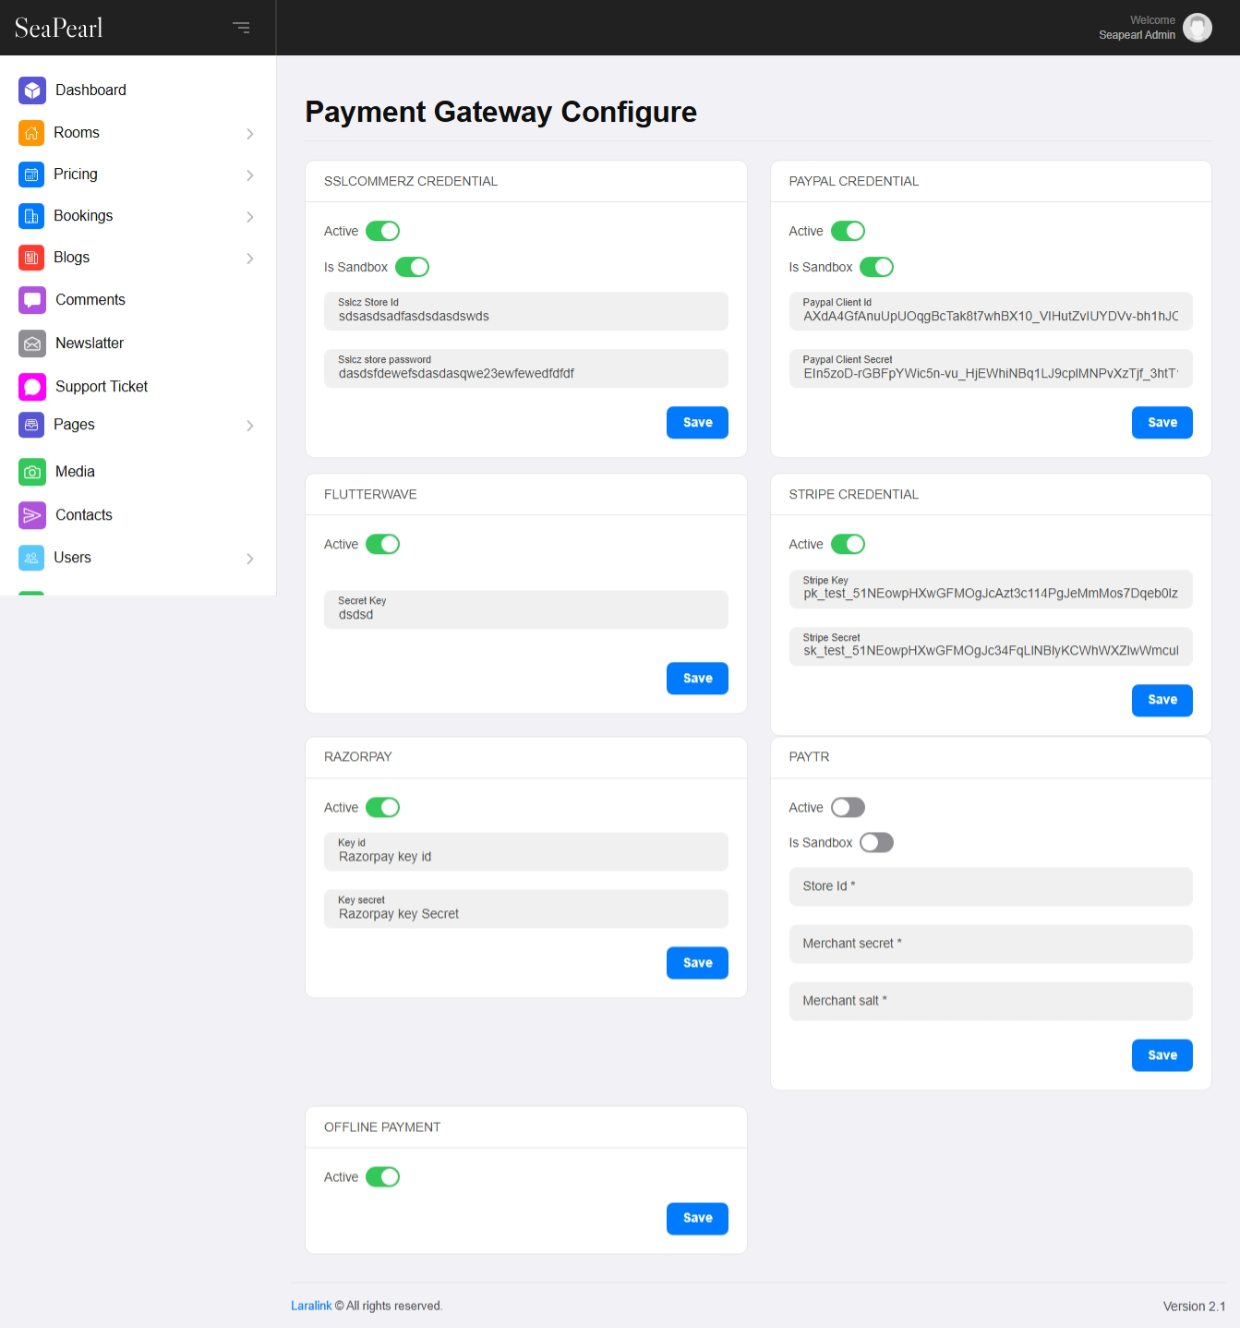Open the Pricing menu item
Image resolution: width=1240 pixels, height=1328 pixels.
click(x=76, y=174)
